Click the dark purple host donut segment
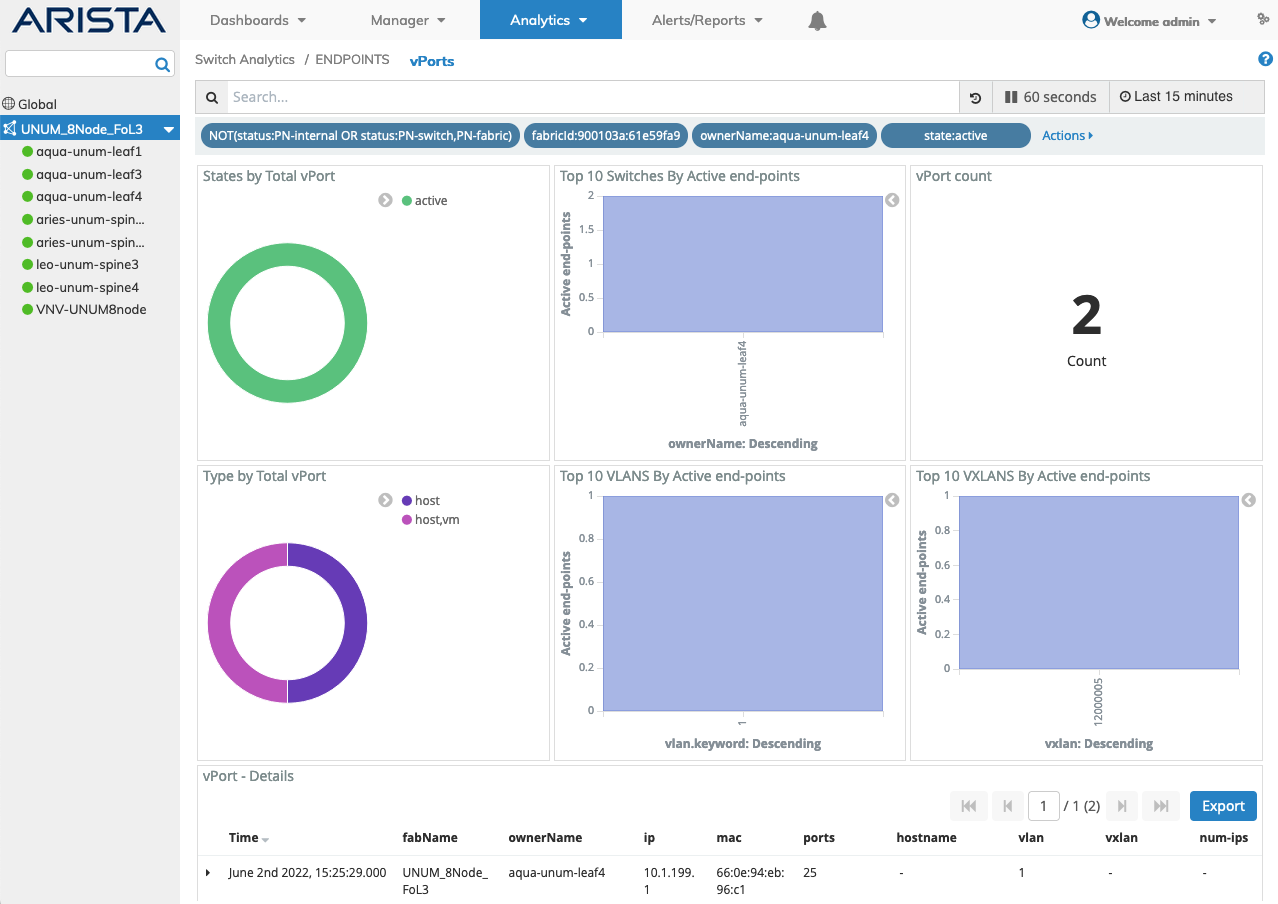This screenshot has height=904, width=1278. tap(355, 623)
